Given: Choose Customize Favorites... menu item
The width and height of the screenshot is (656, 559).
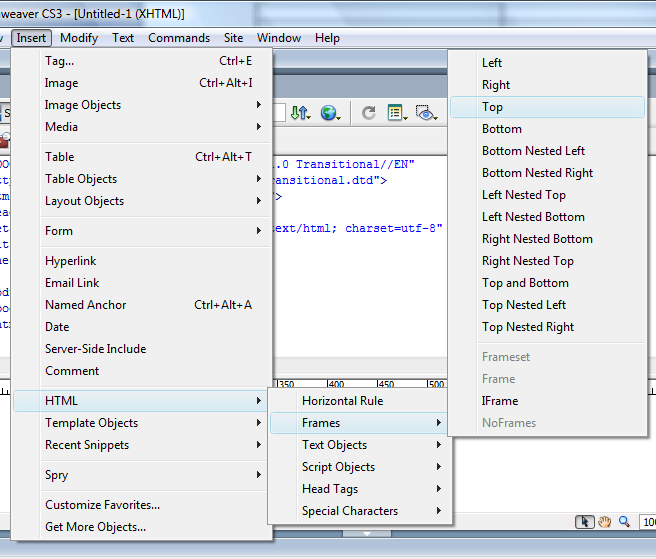Looking at the screenshot, I should (142, 505).
